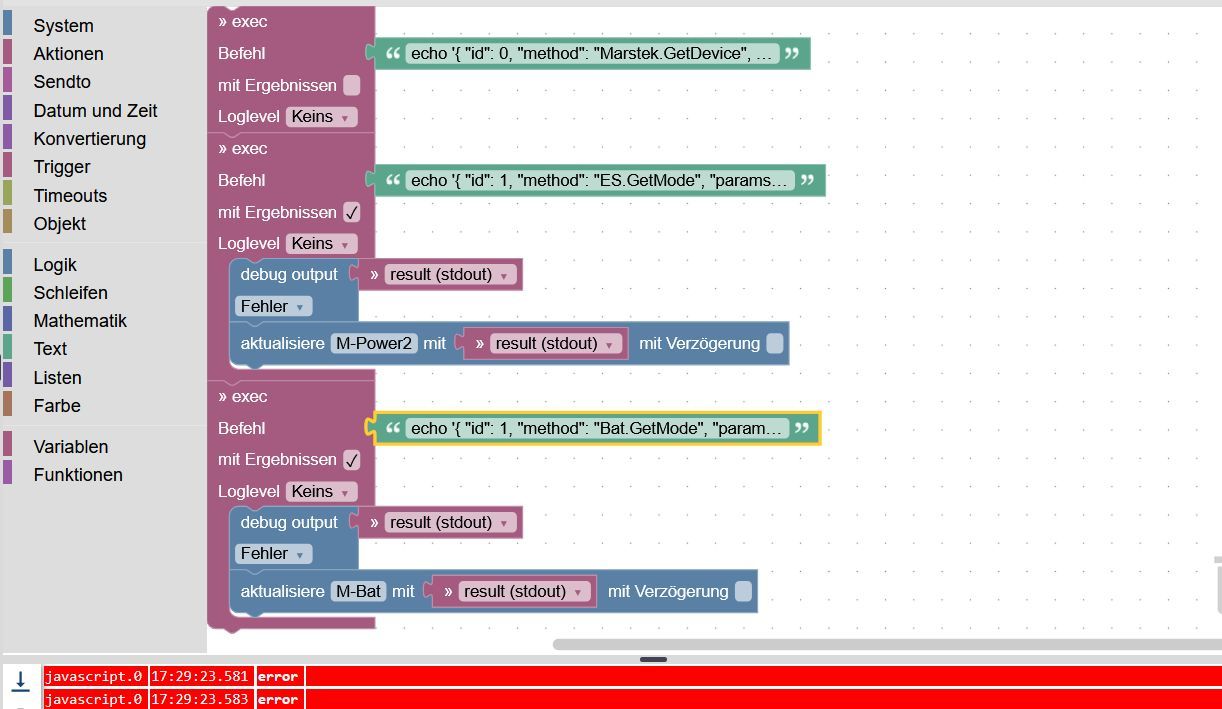
Task: Open the Loglevel Keins dropdown of first exec
Action: tap(321, 116)
